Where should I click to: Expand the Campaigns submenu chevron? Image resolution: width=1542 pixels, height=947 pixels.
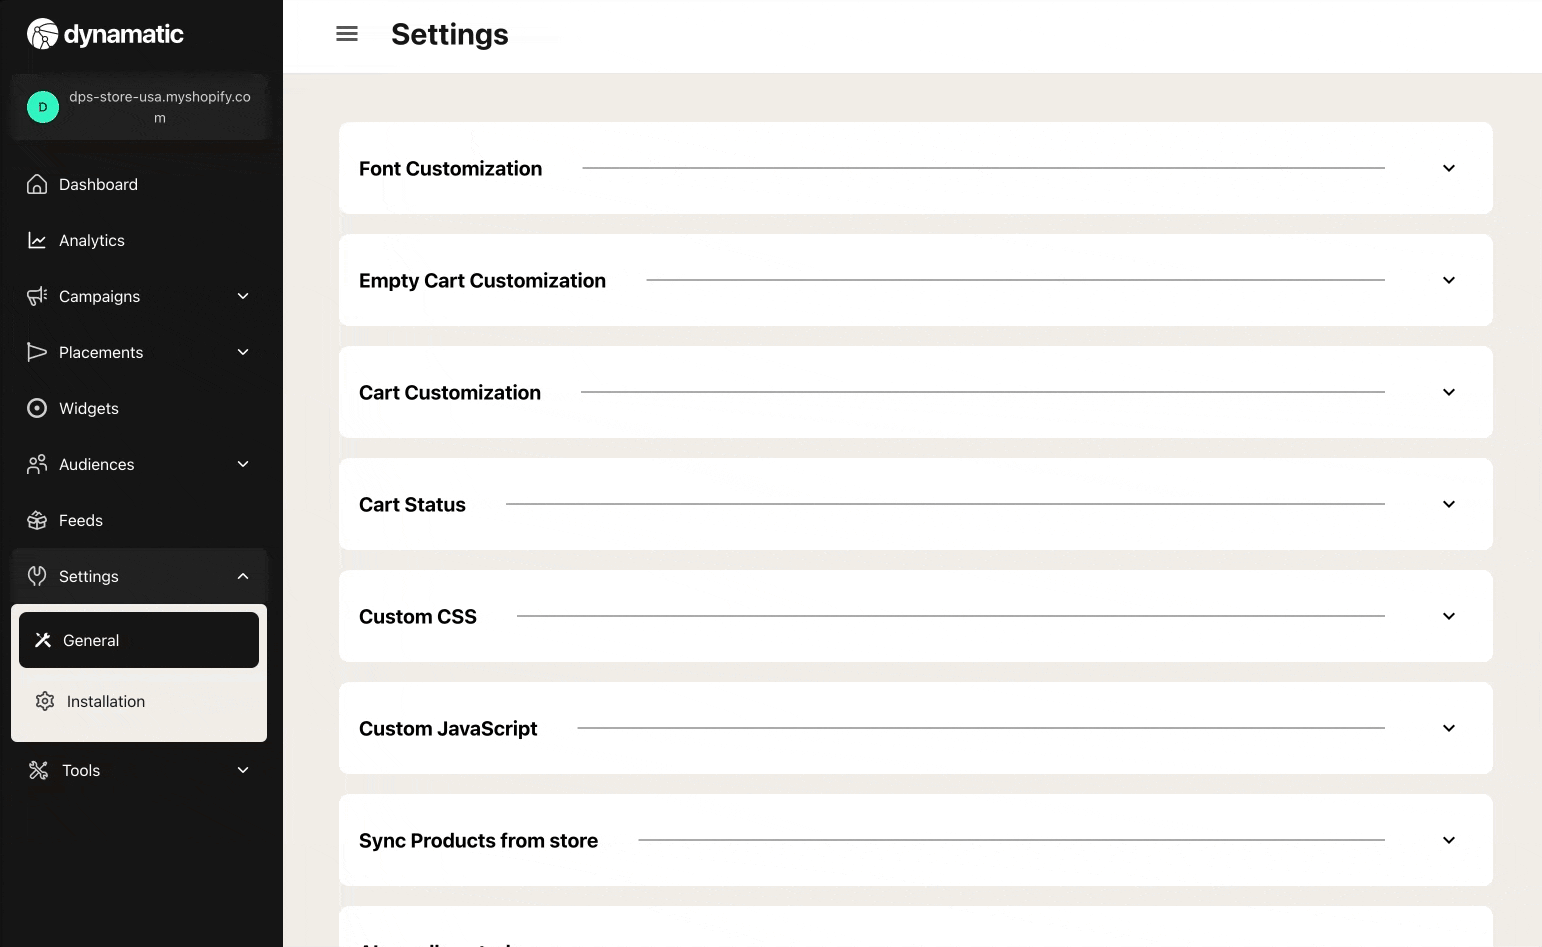(243, 296)
